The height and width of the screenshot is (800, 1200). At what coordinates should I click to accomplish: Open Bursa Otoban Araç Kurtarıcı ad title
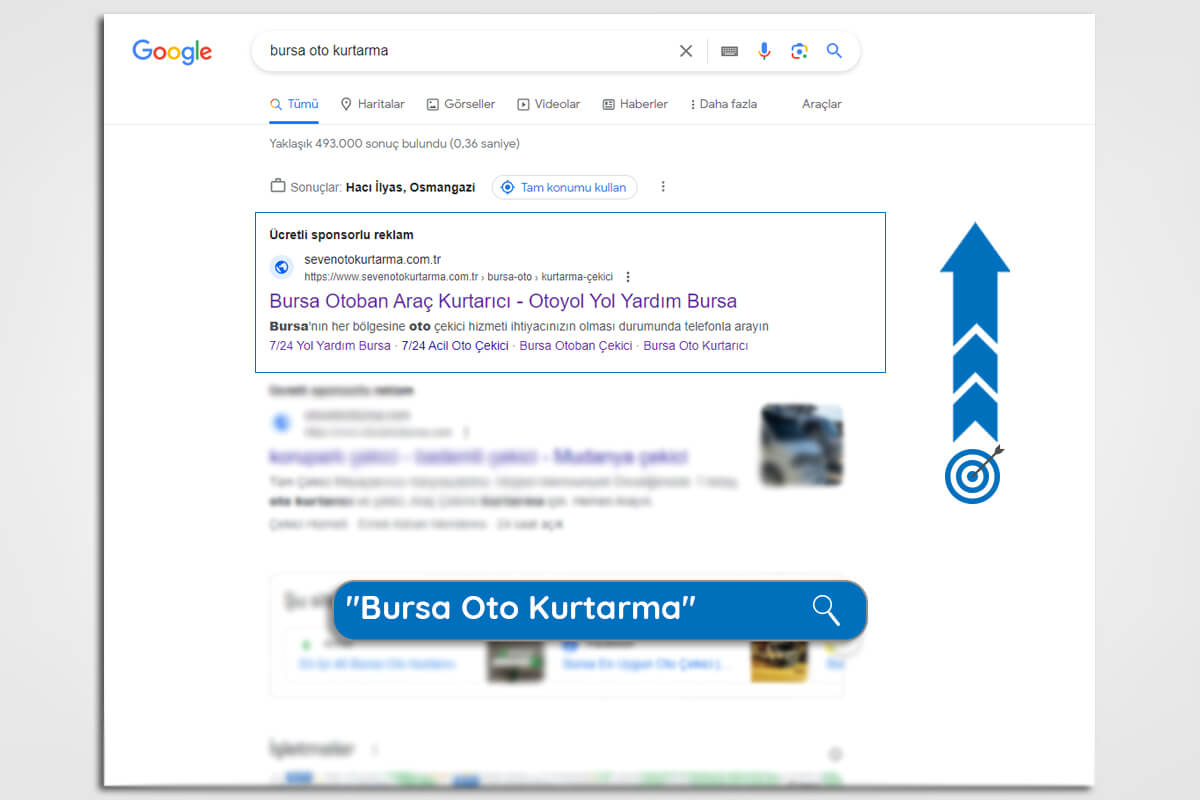(503, 301)
